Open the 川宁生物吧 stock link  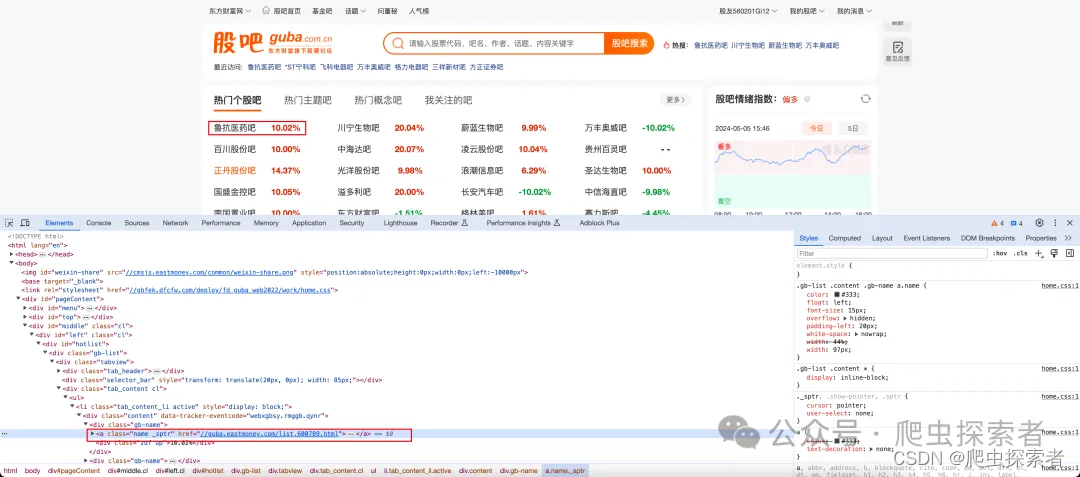point(358,128)
